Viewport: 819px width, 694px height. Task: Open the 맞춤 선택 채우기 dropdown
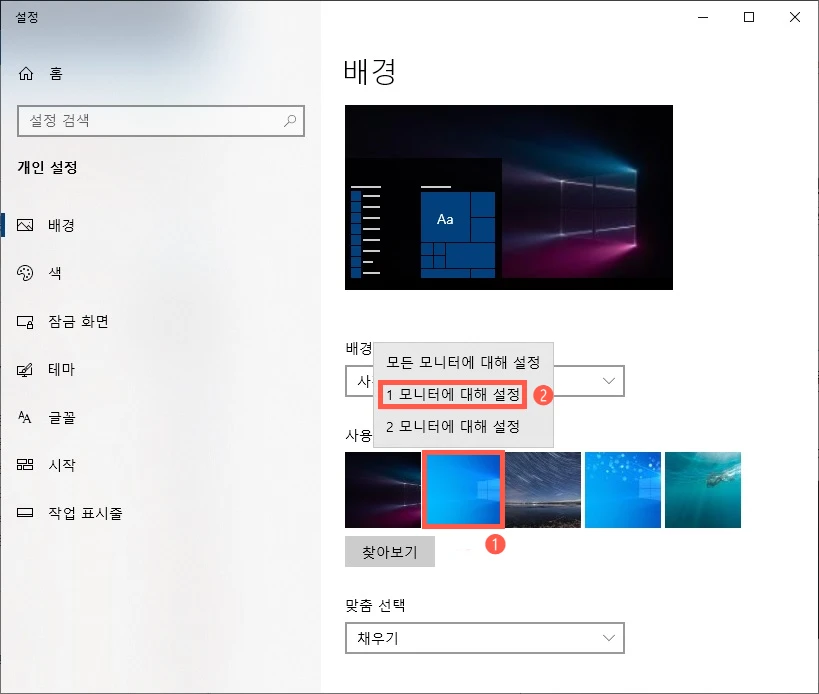(485, 638)
